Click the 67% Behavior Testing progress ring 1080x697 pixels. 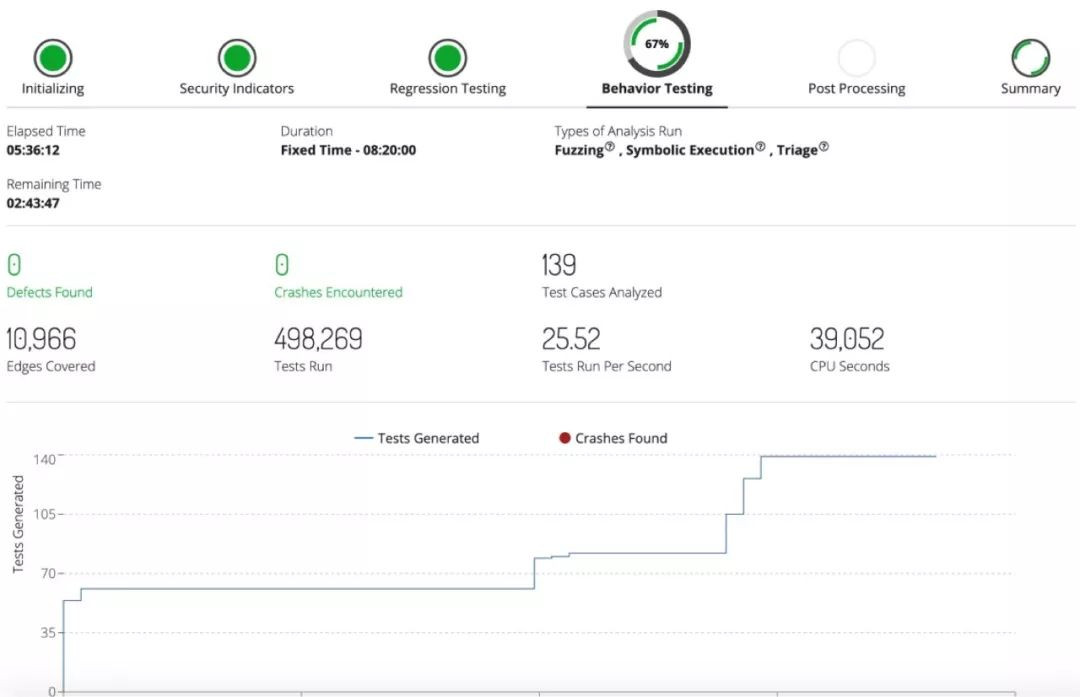point(657,44)
